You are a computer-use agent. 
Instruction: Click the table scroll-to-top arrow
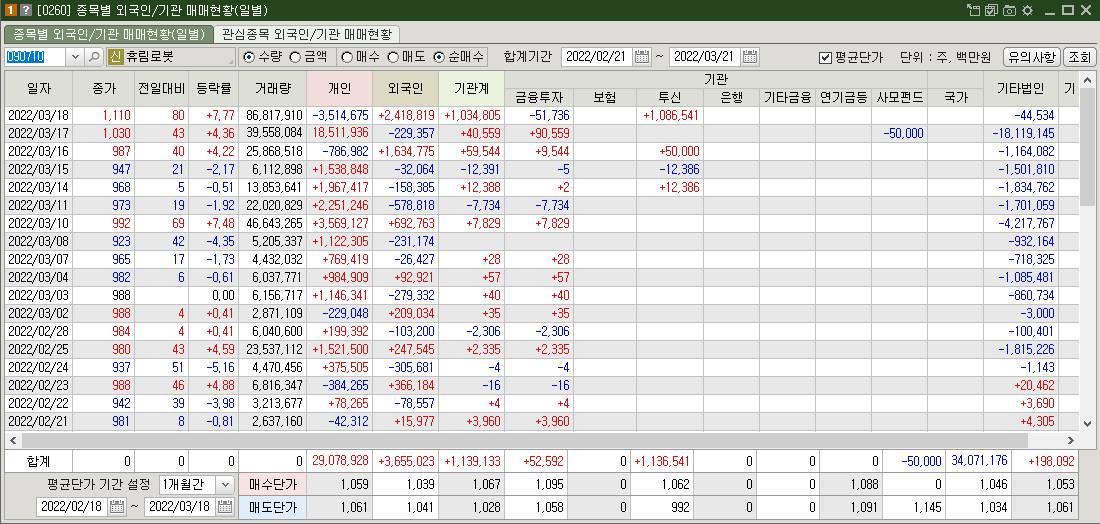click(1087, 79)
